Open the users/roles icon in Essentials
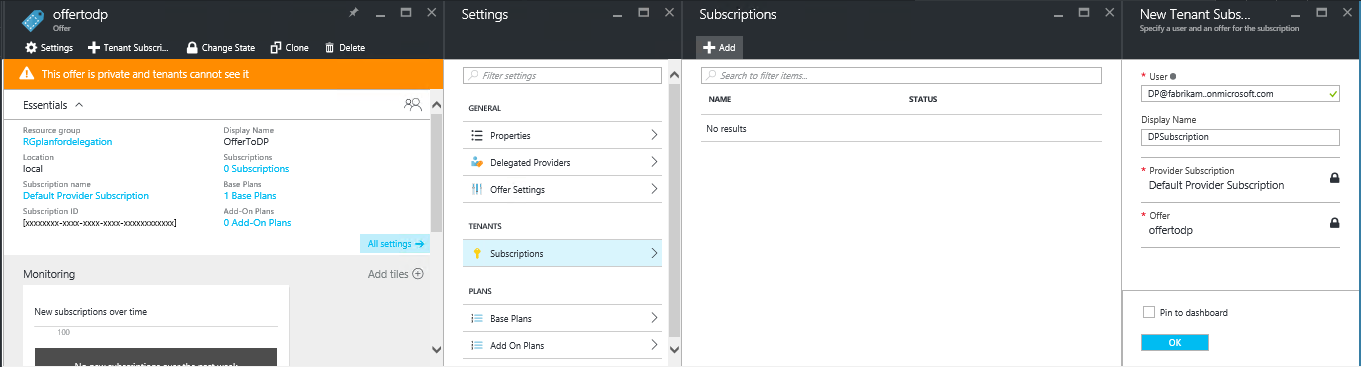The height and width of the screenshot is (367, 1361). pyautogui.click(x=413, y=103)
